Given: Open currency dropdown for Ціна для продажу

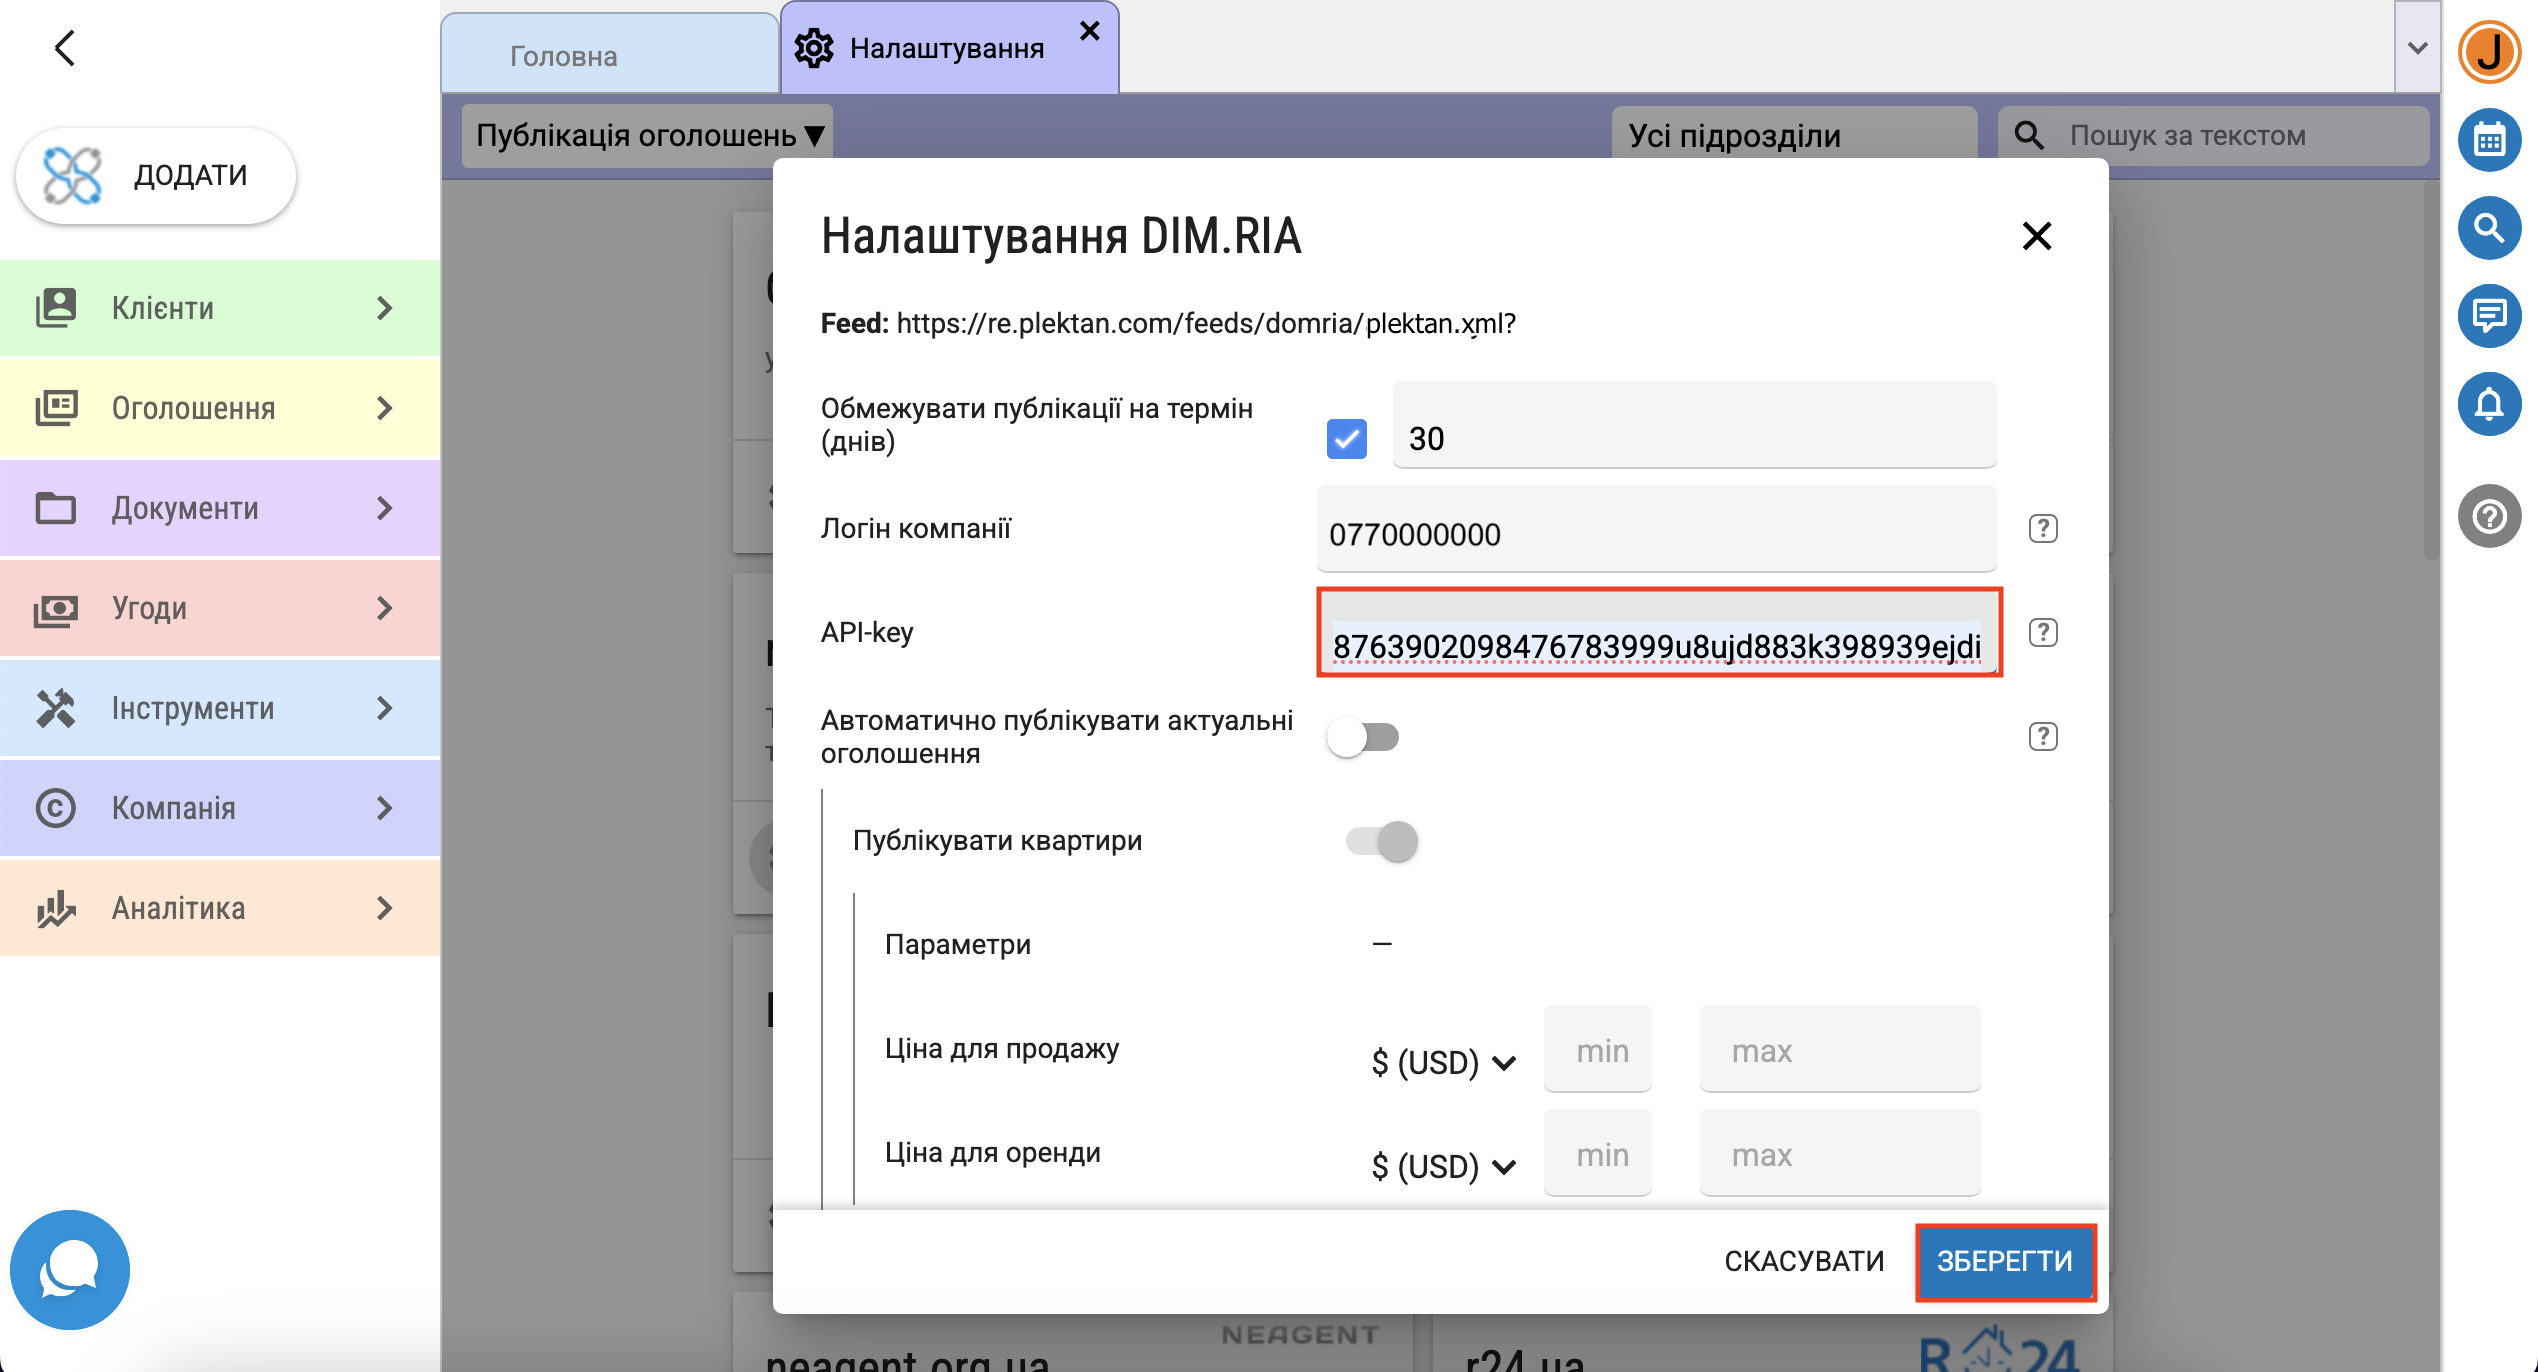Looking at the screenshot, I should [x=1443, y=1062].
